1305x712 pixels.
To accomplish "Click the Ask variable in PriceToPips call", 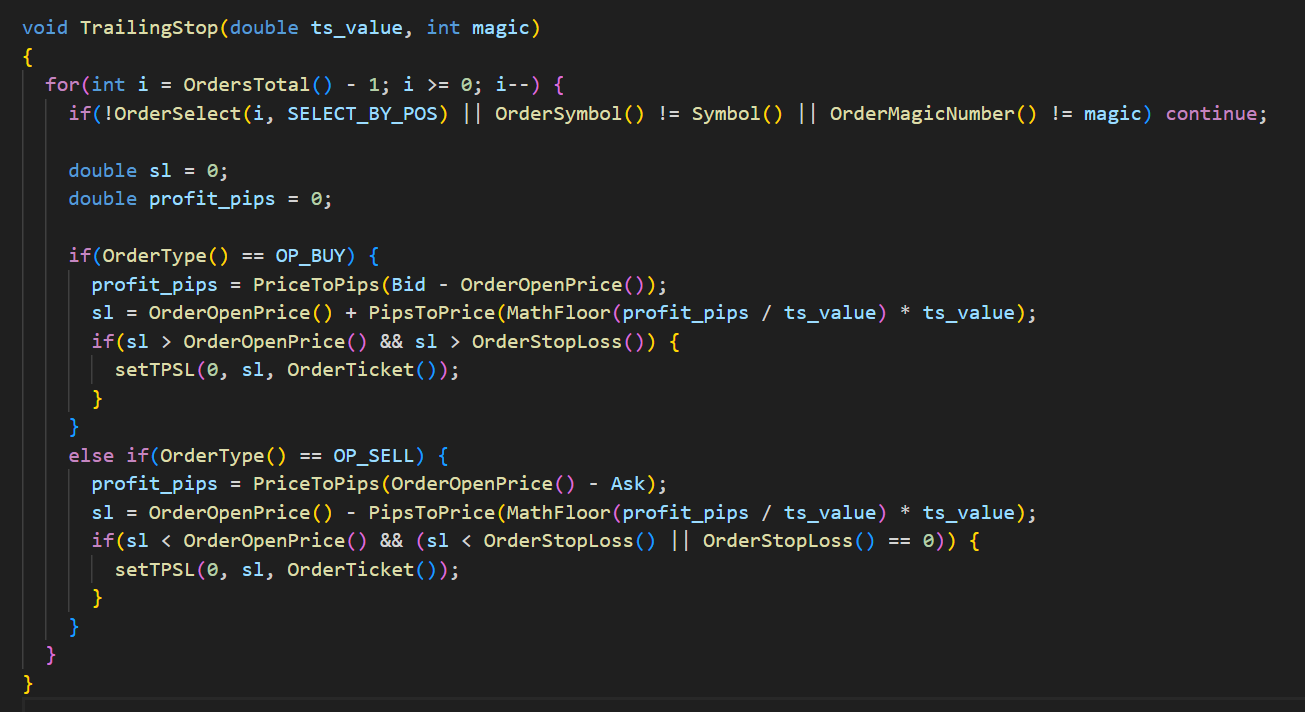I will (x=628, y=483).
